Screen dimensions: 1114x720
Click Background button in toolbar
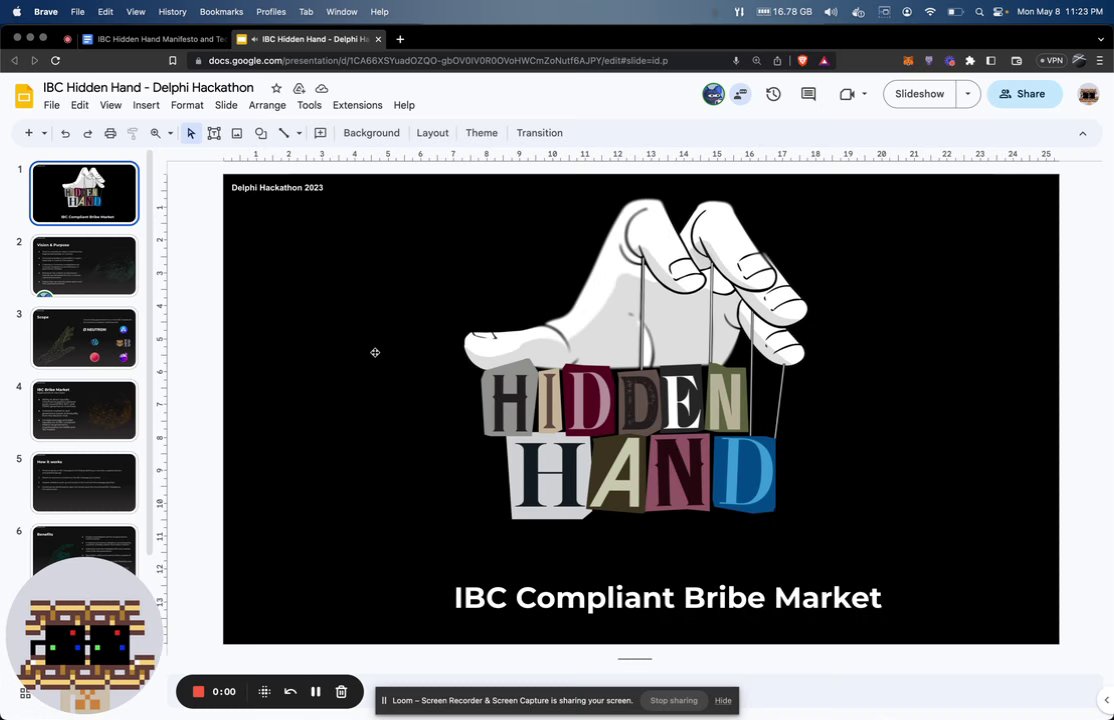tap(372, 133)
